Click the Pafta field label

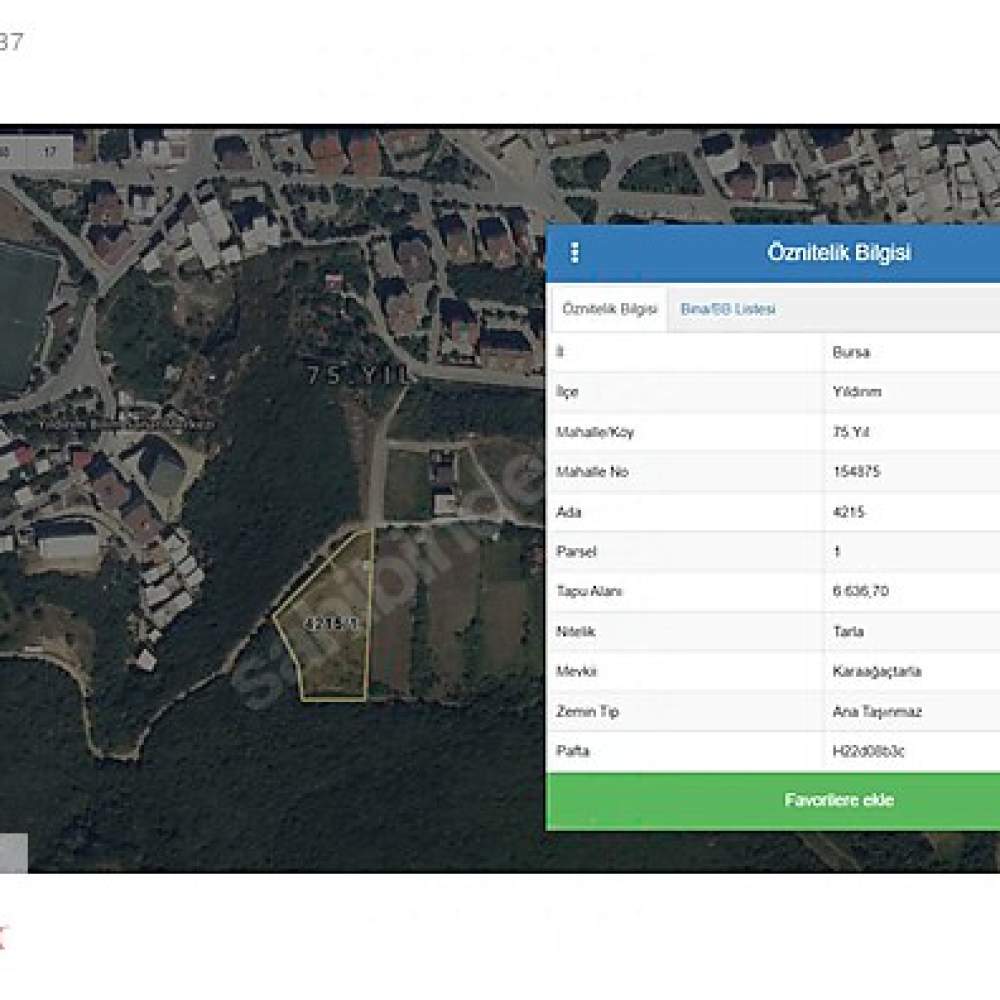click(x=572, y=751)
